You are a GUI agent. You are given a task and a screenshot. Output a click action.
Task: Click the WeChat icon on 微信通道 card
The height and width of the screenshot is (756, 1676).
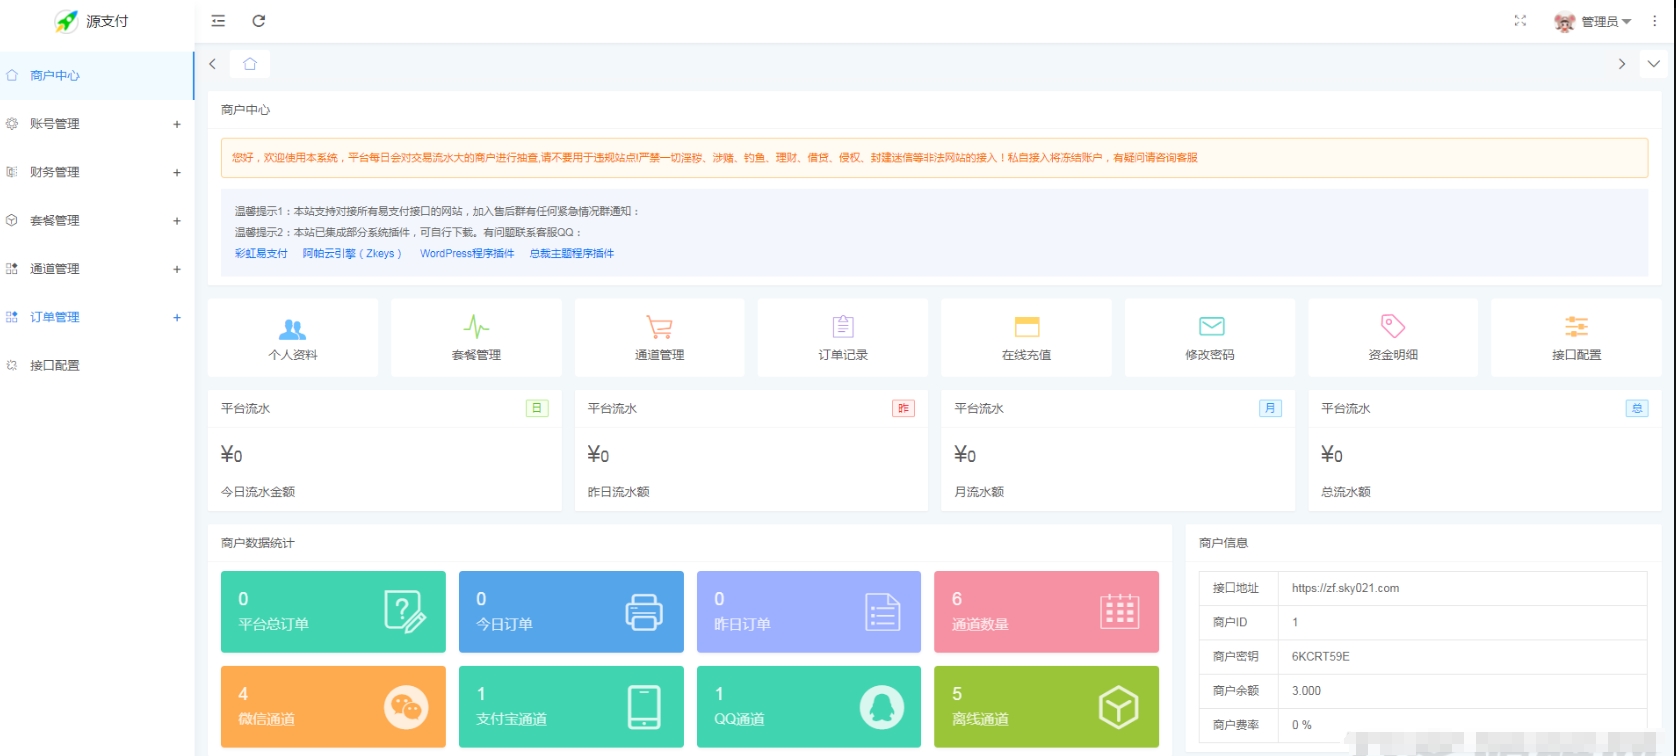click(x=406, y=708)
